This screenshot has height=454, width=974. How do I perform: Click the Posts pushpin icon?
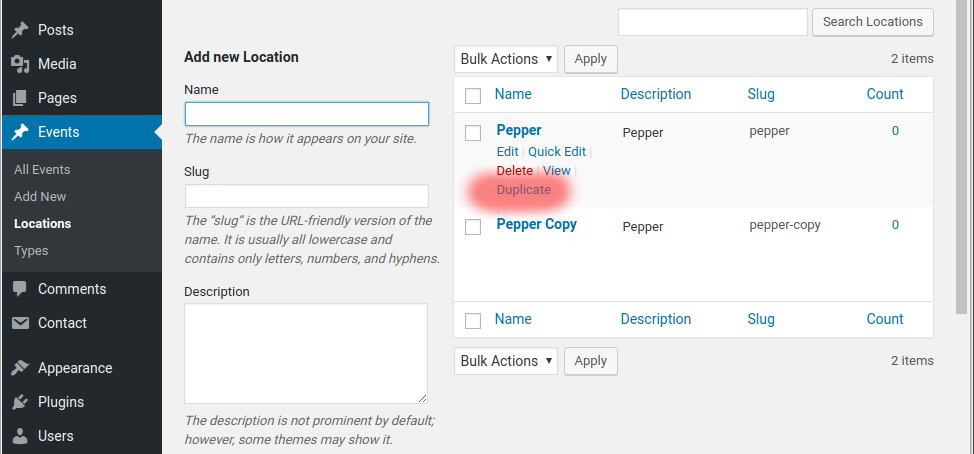click(20, 30)
